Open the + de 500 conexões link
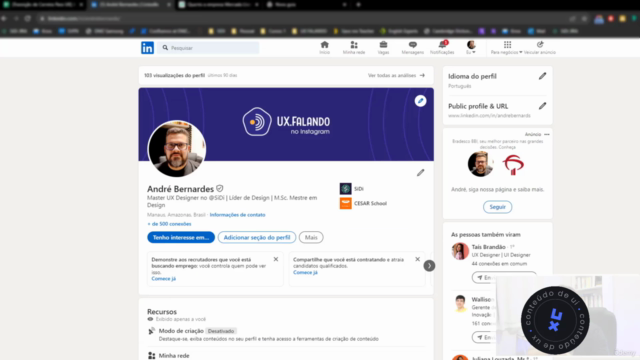The width and height of the screenshot is (640, 360). 169,224
